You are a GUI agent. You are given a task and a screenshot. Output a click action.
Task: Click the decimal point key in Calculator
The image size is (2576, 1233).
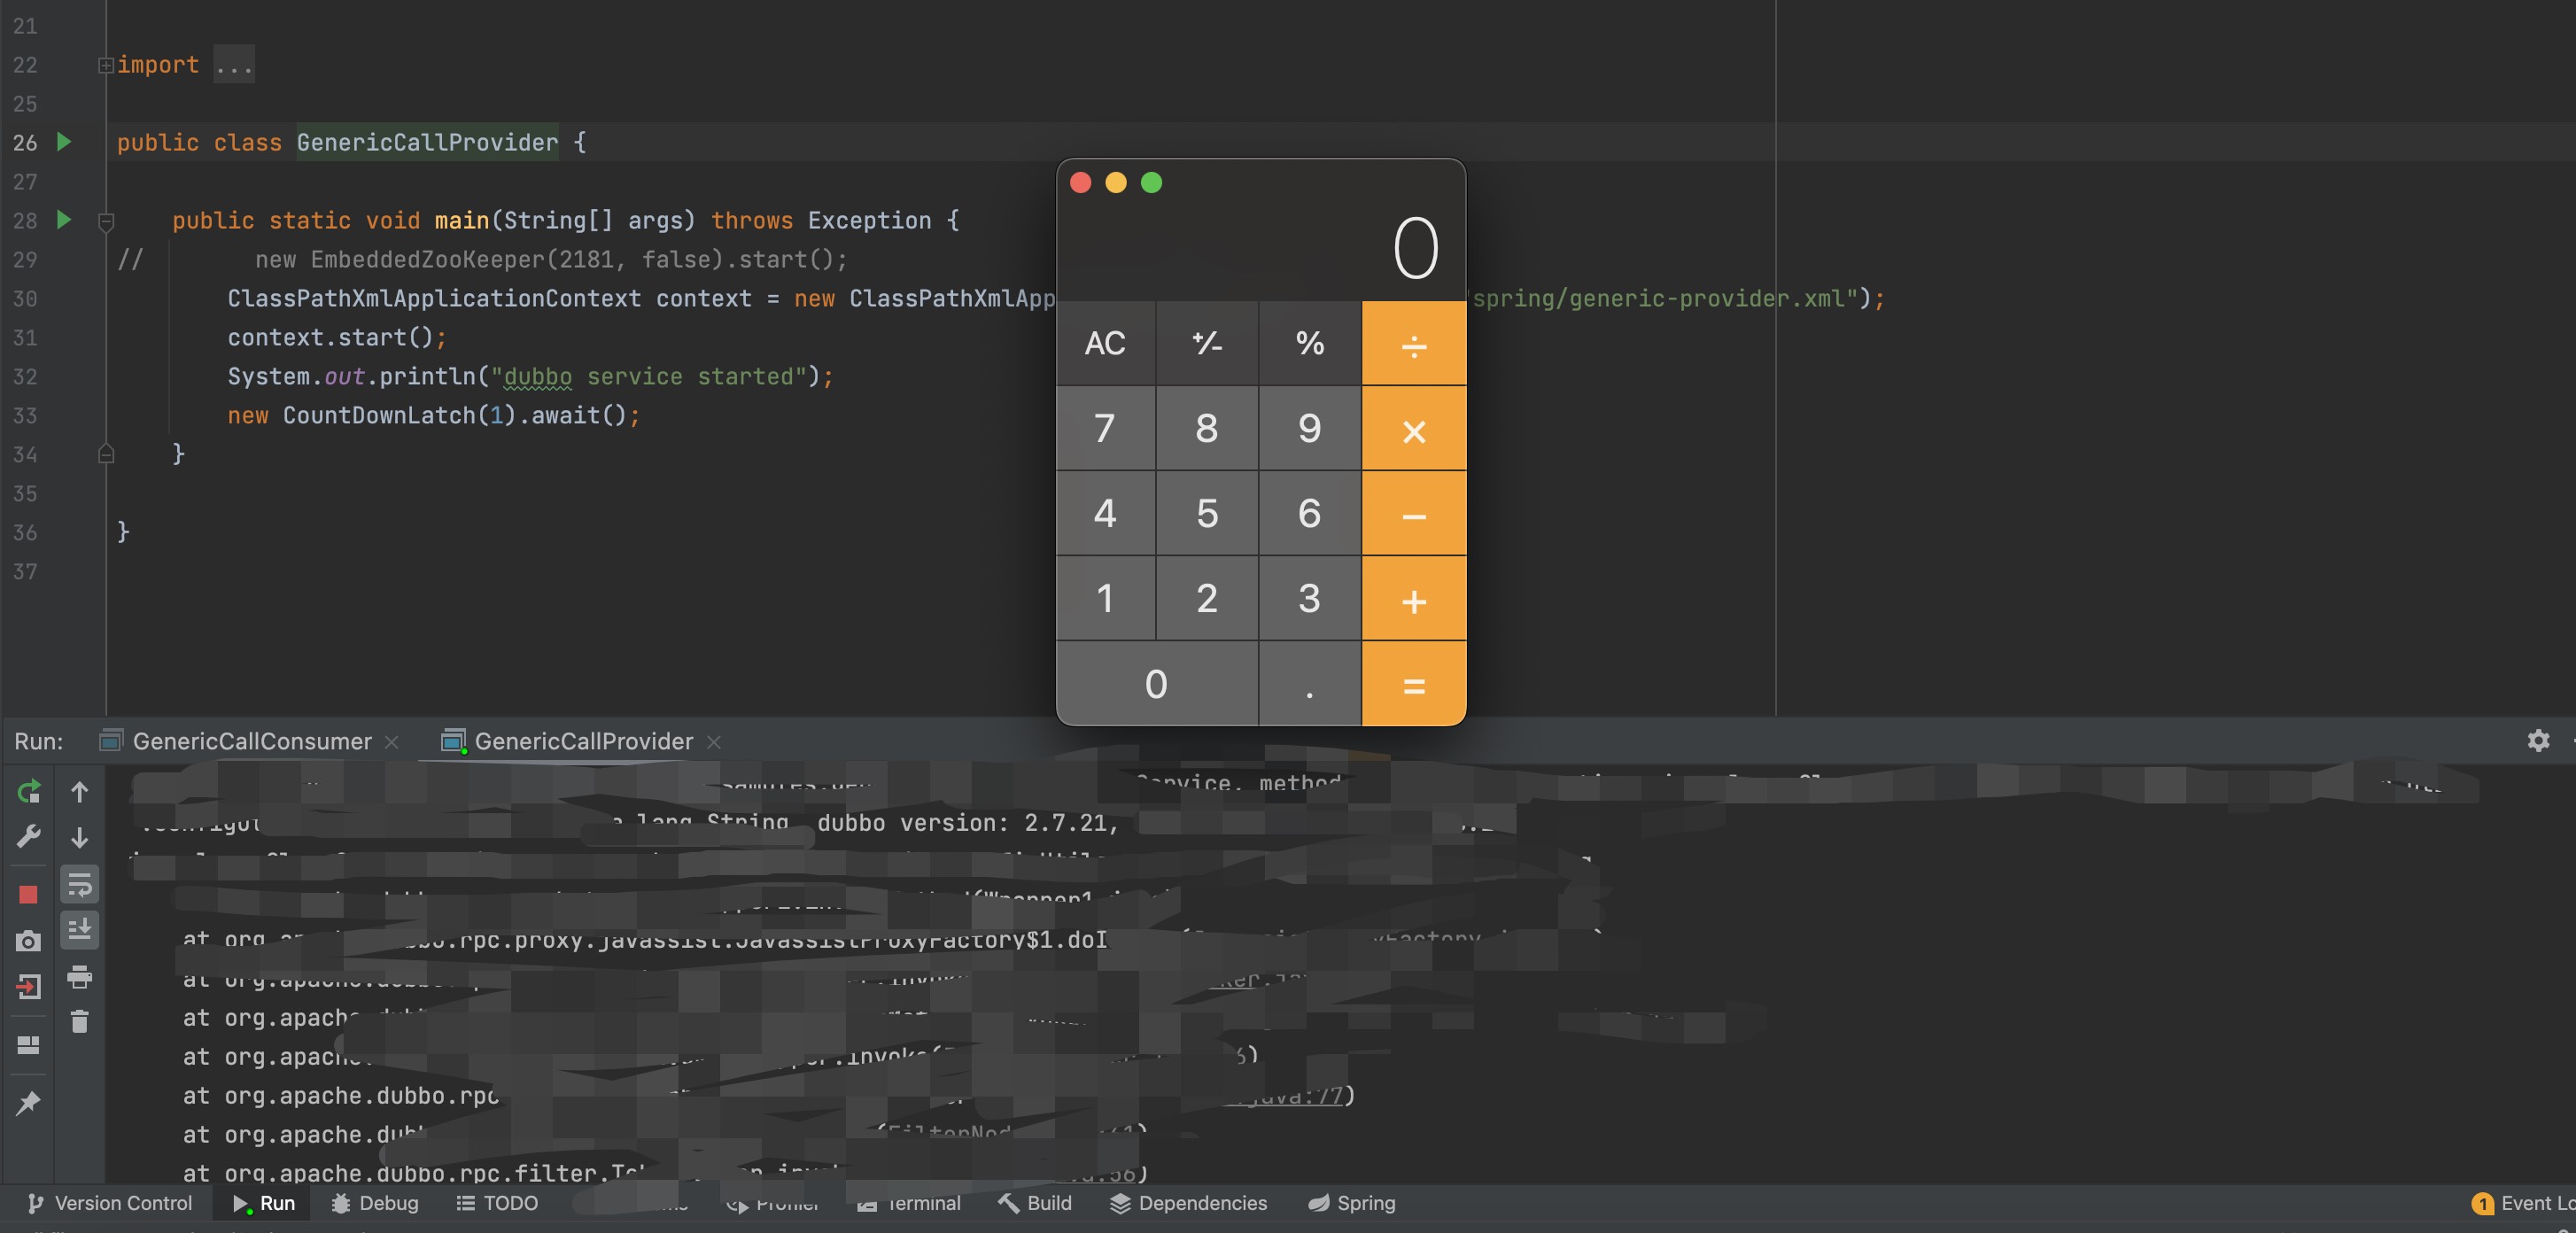[x=1310, y=684]
